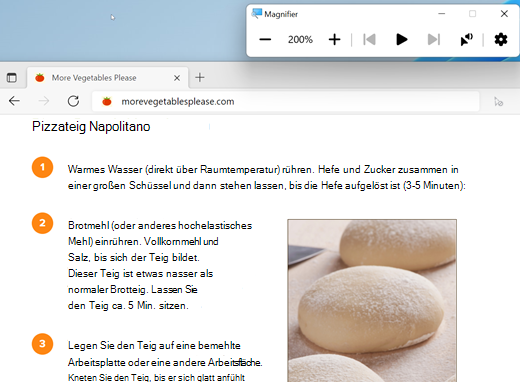Zoom in with Magnifier plus button
Image resolution: width=520 pixels, height=382 pixels.
point(334,40)
